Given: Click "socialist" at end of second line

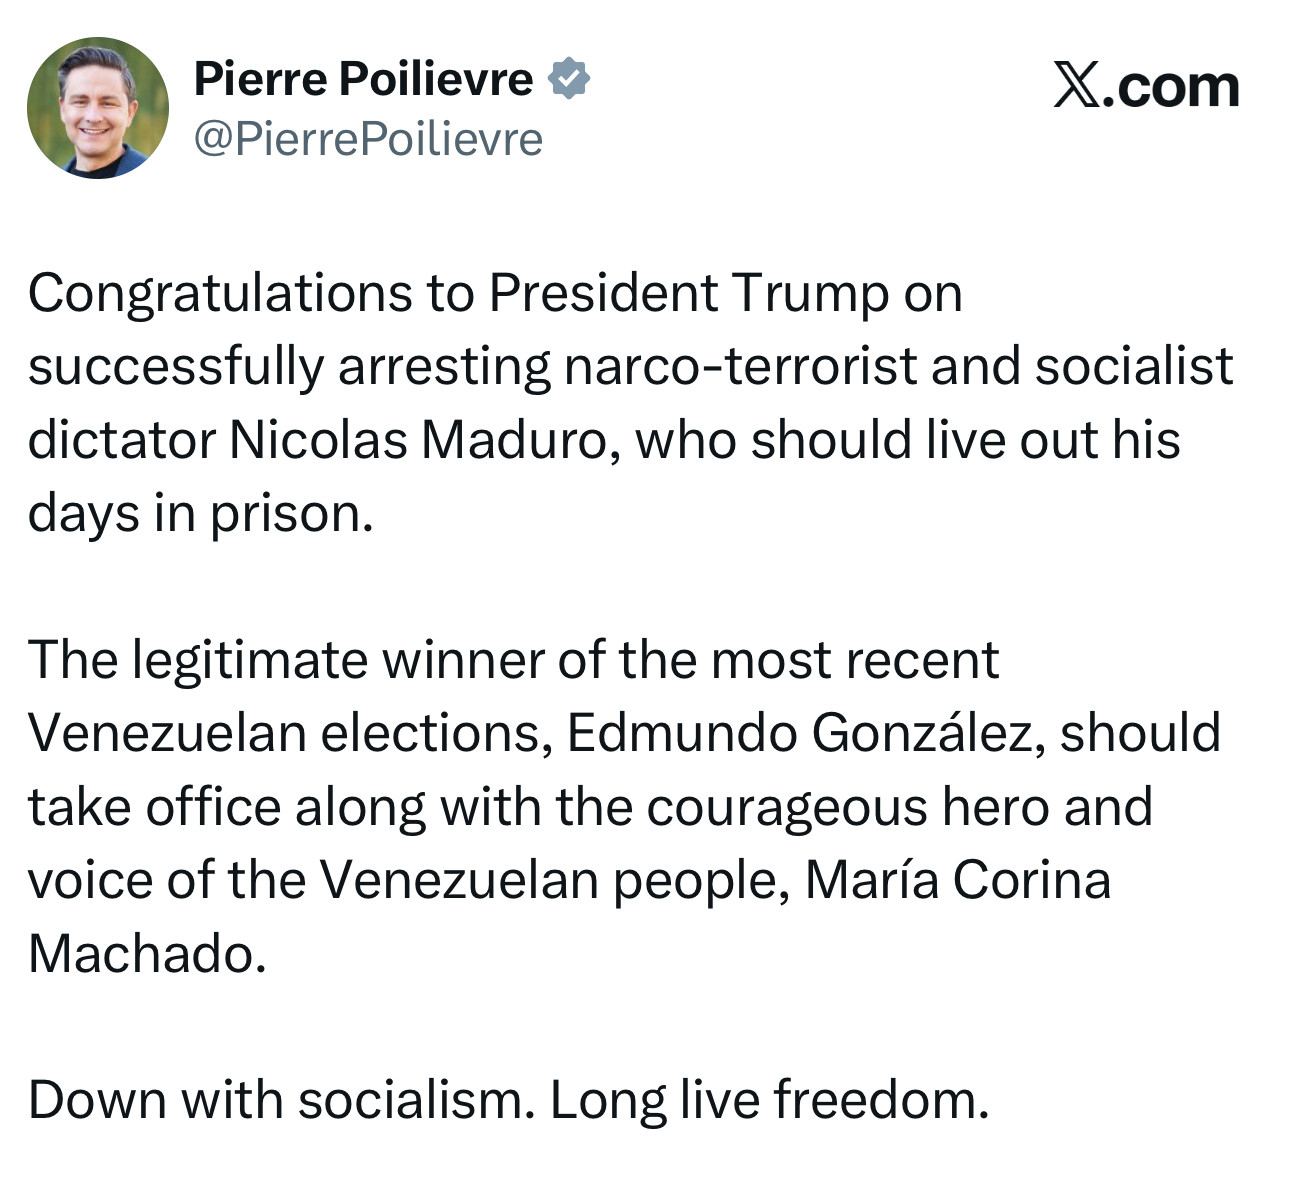Looking at the screenshot, I should 1133,366.
